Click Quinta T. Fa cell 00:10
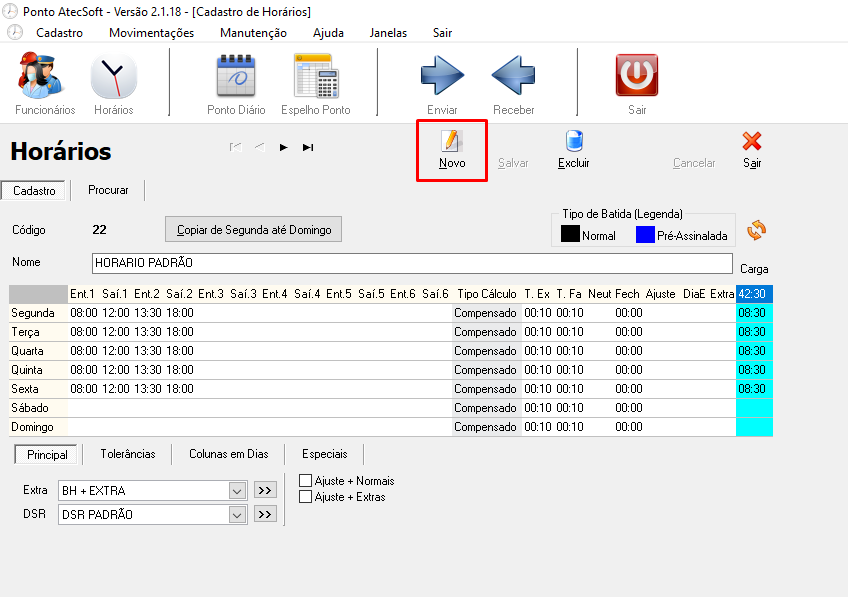This screenshot has height=597, width=848. 570,369
